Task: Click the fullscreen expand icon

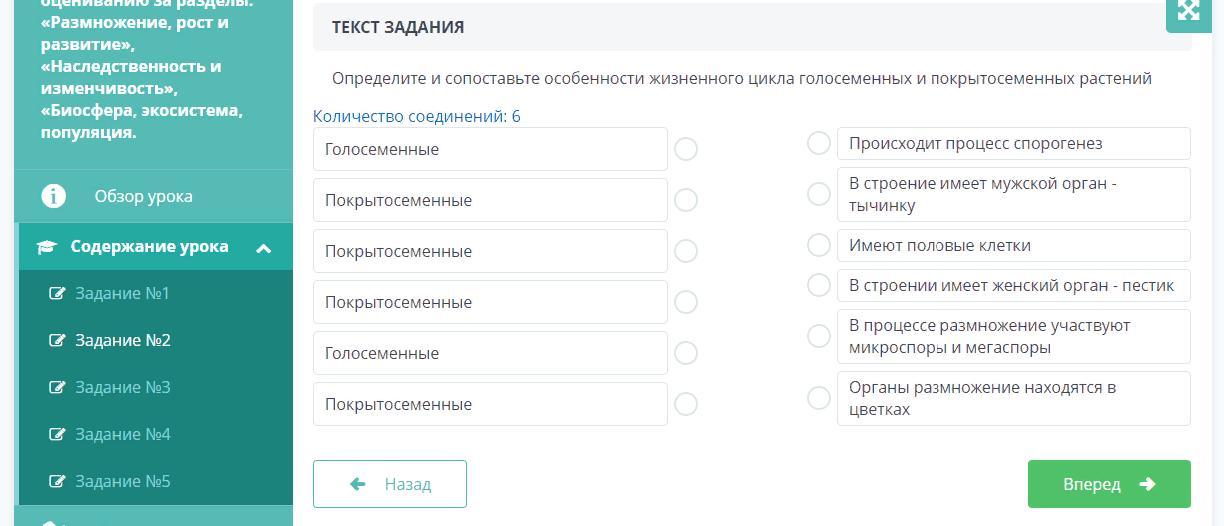Action: pos(1188,11)
